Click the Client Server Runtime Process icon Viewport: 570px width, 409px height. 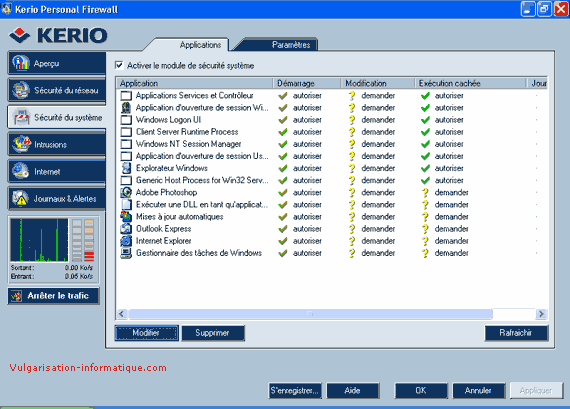pyautogui.click(x=126, y=132)
